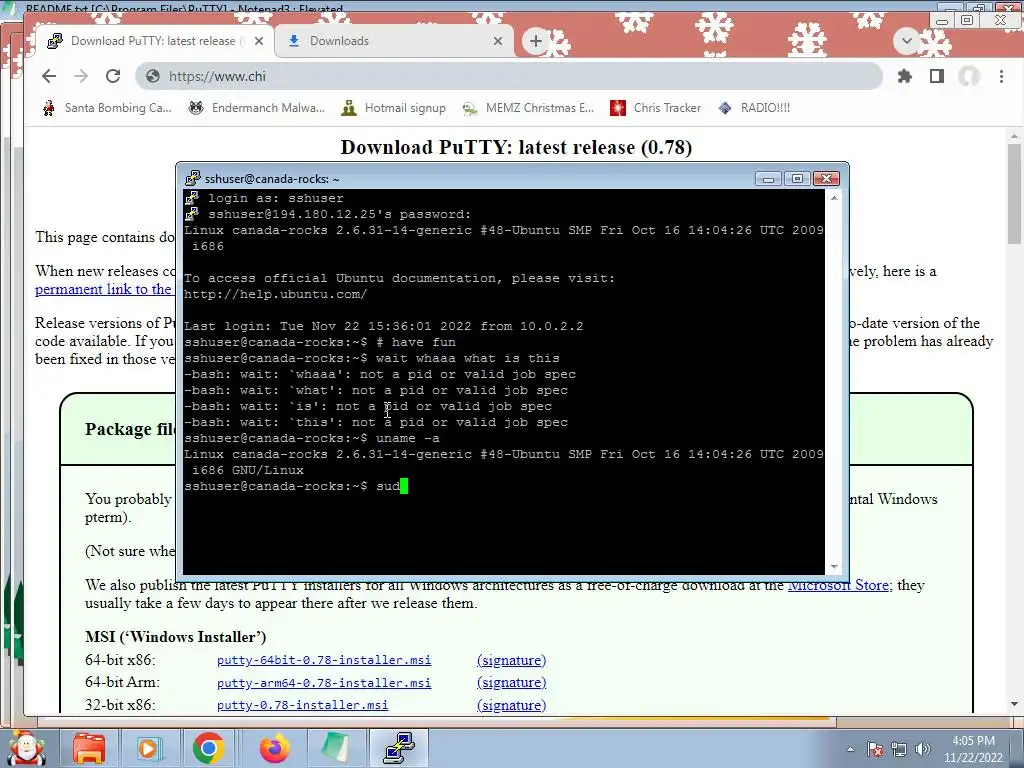This screenshot has width=1024, height=768.
Task: Click the Action Center flag tray icon
Action: 875,749
